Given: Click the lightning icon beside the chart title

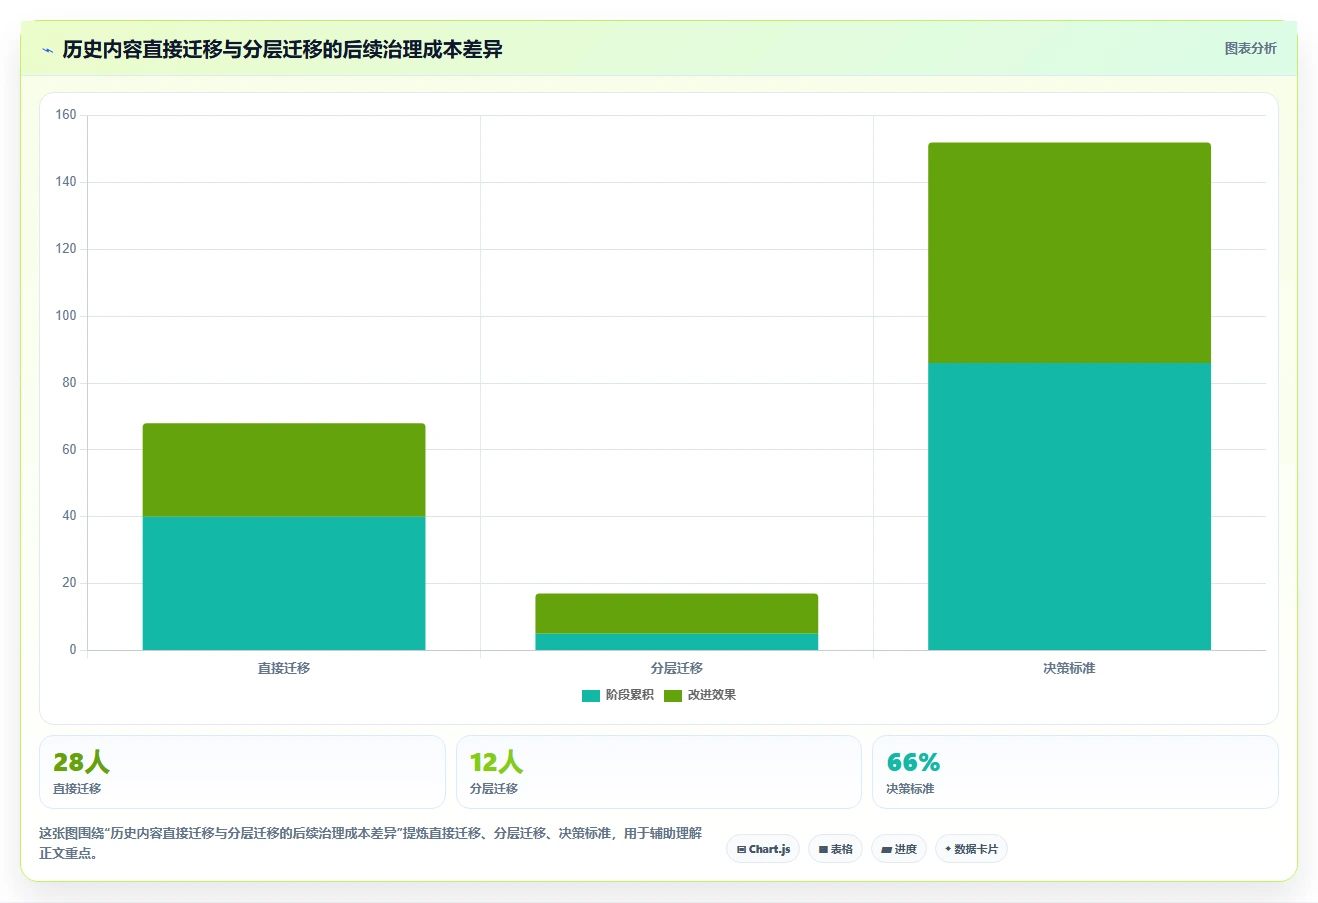Looking at the screenshot, I should pyautogui.click(x=47, y=50).
